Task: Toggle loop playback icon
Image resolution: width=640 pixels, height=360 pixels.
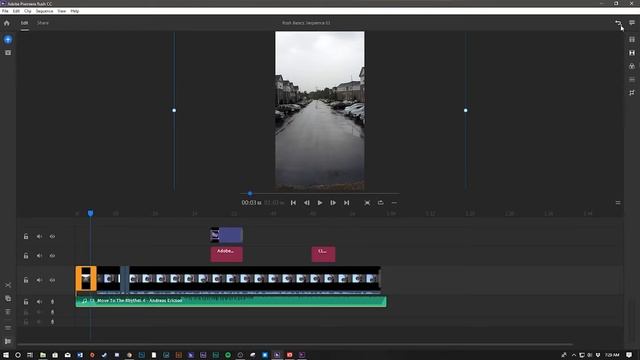Action: [380, 203]
